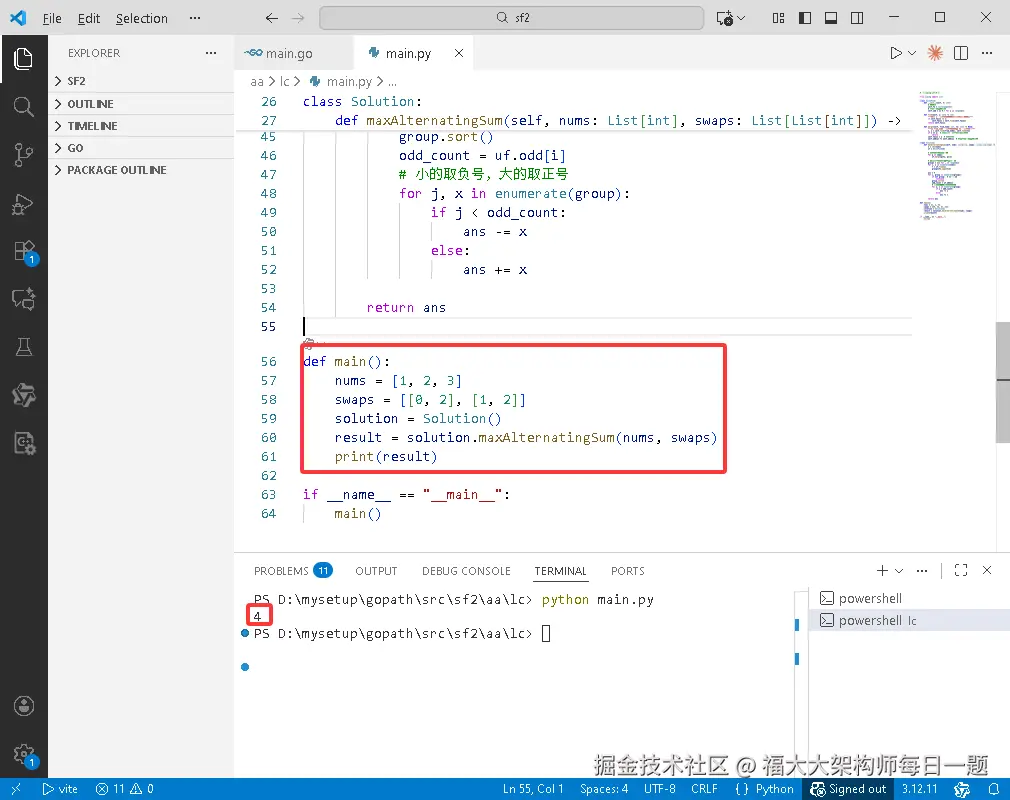The width and height of the screenshot is (1010, 800).
Task: Click the Run Python File play button
Action: (x=895, y=53)
